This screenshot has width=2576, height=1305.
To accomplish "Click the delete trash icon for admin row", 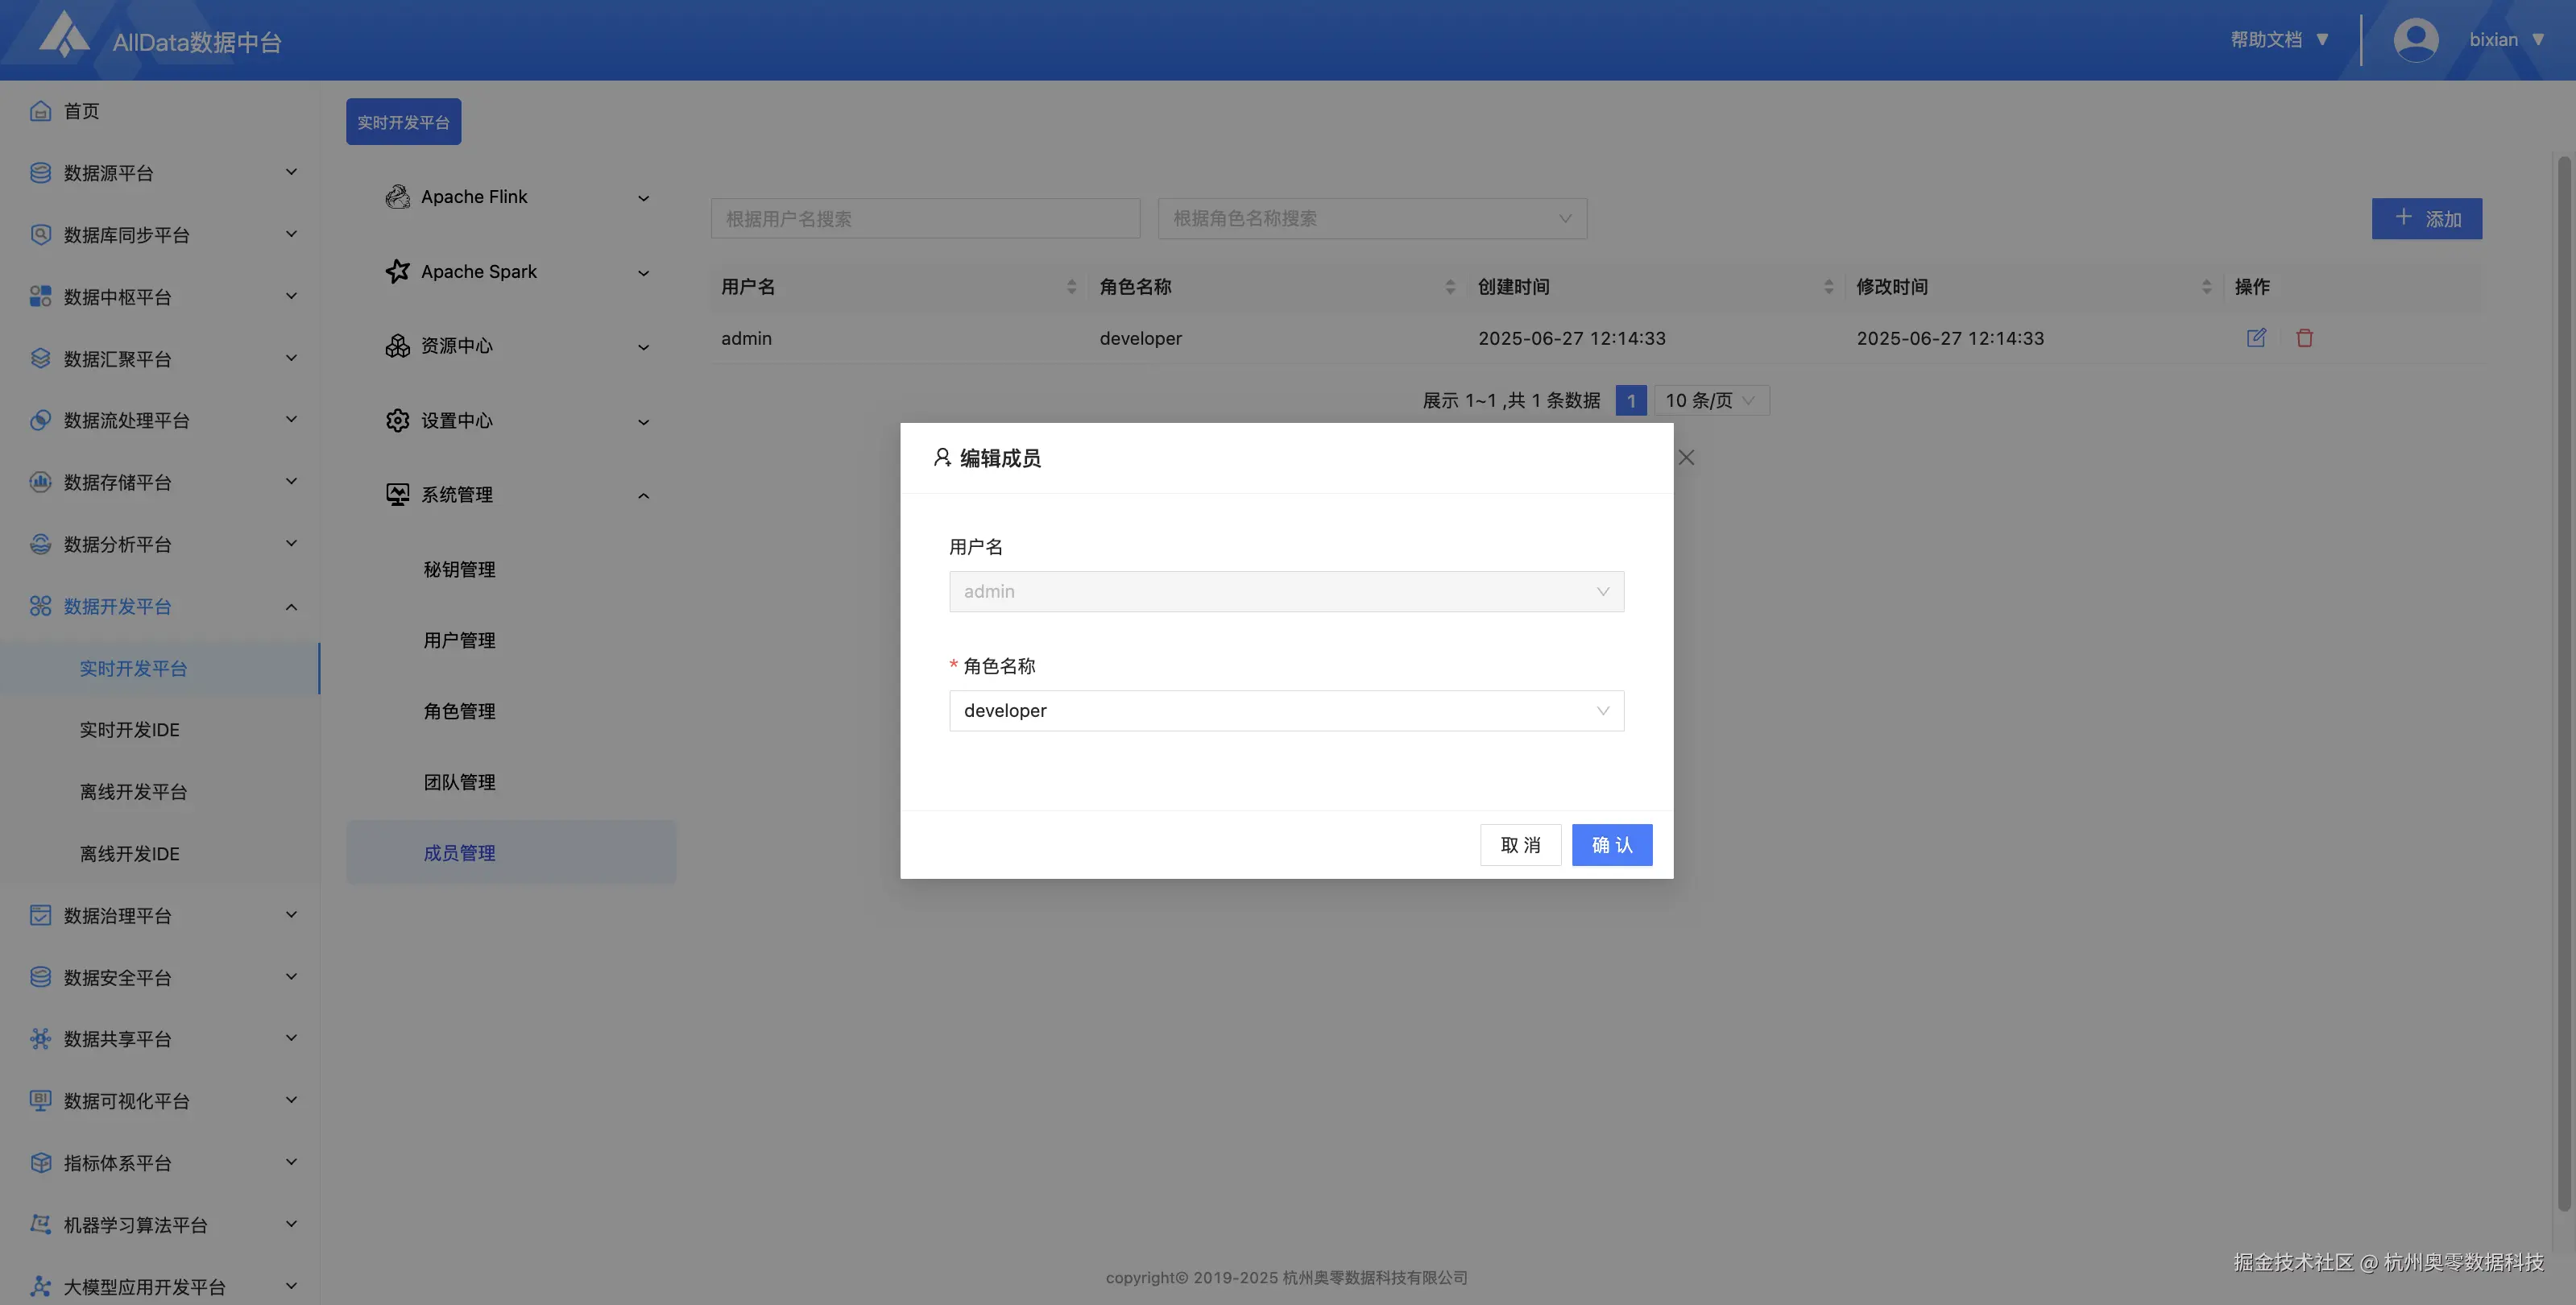I will 2305,338.
